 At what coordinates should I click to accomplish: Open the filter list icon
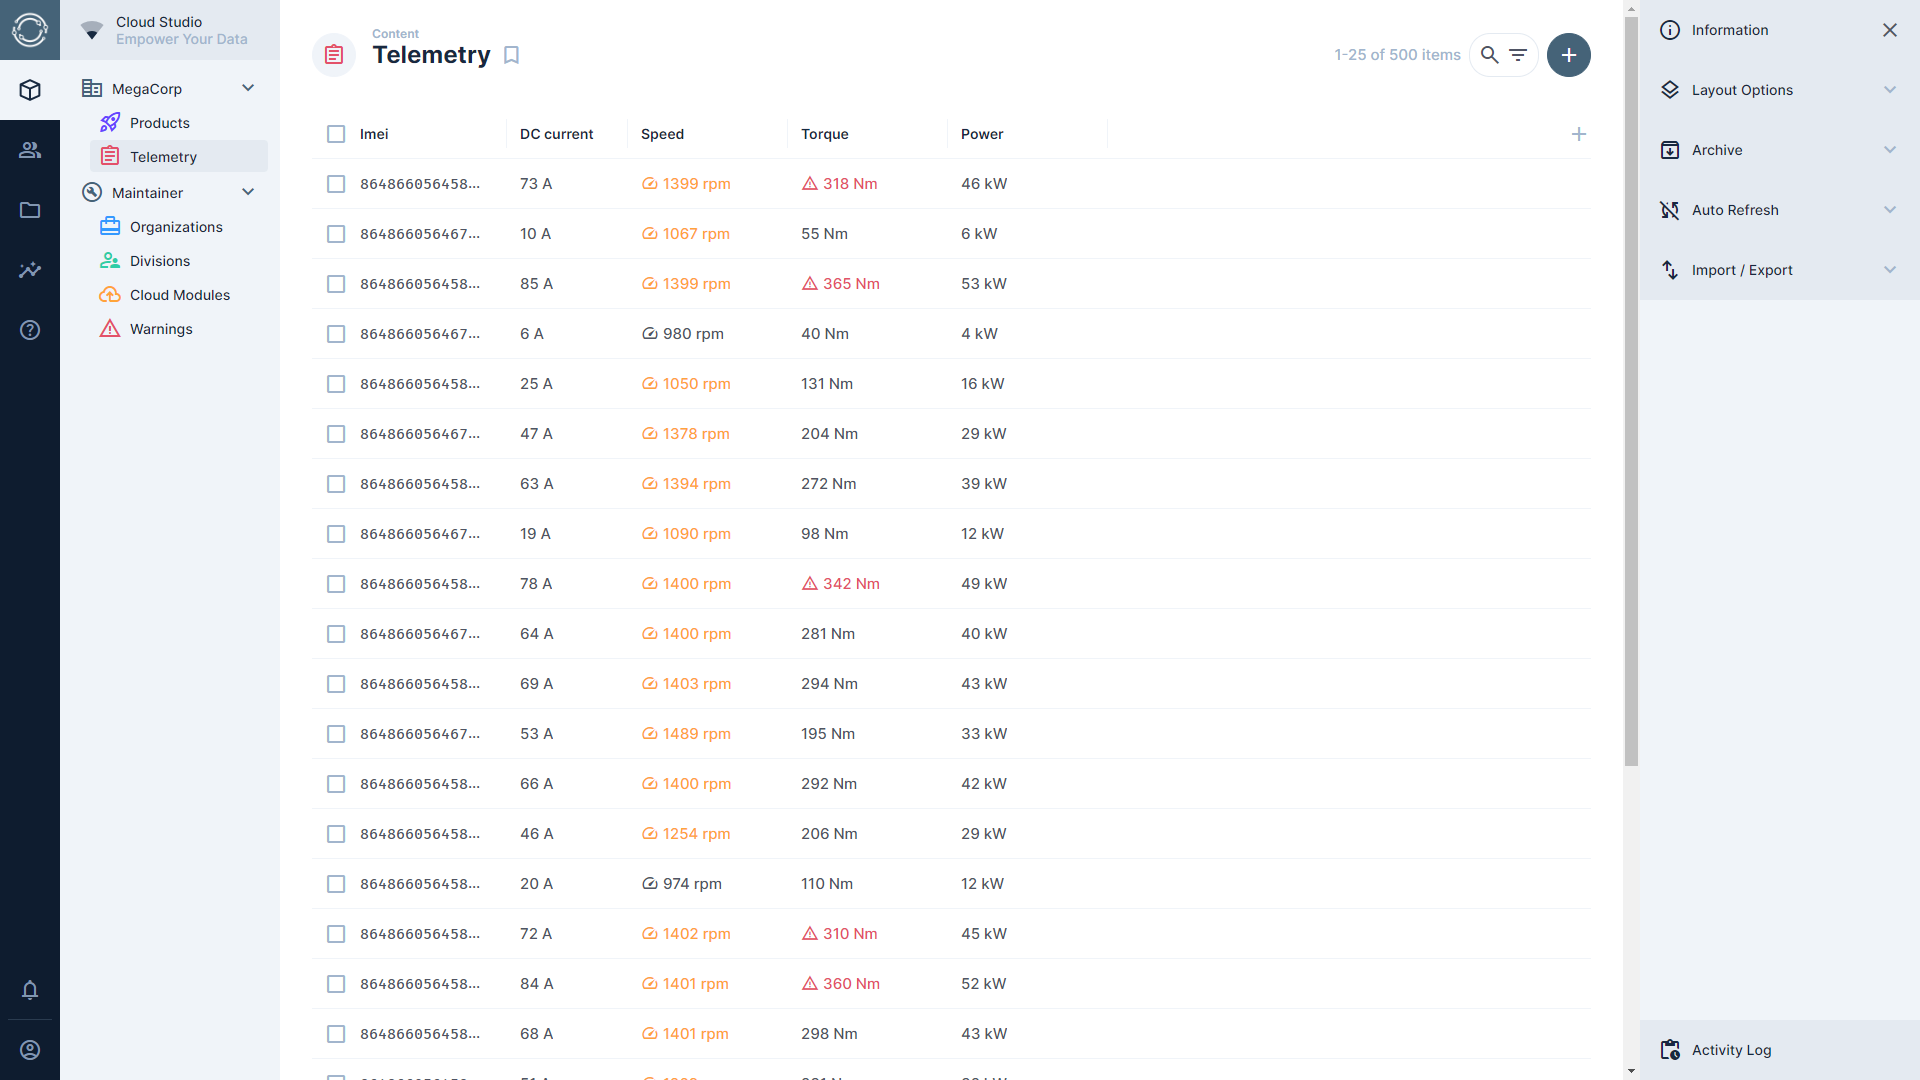[x=1518, y=55]
